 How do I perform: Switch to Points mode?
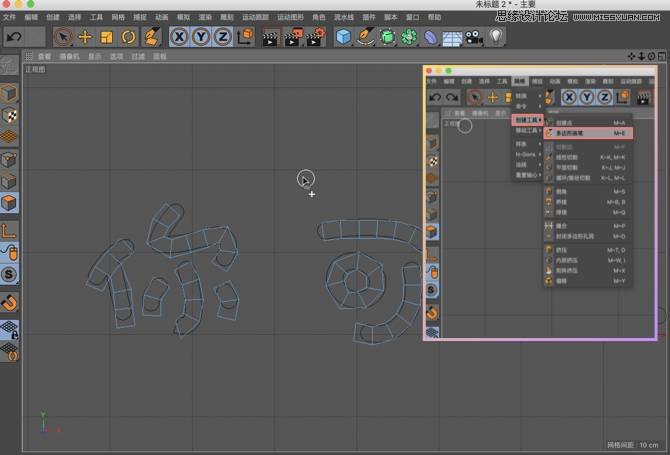coord(9,159)
